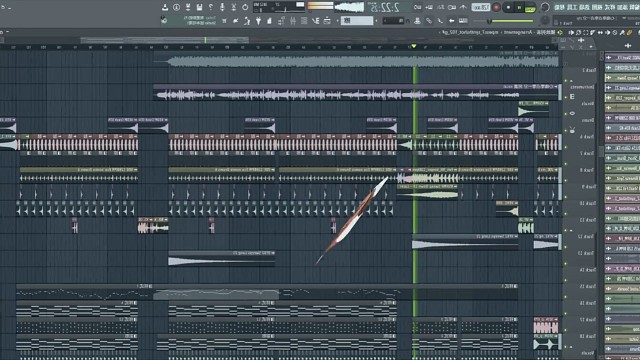Mute track 2 via its green LED
The width and height of the screenshot is (640, 360).
pyautogui.click(x=565, y=80)
